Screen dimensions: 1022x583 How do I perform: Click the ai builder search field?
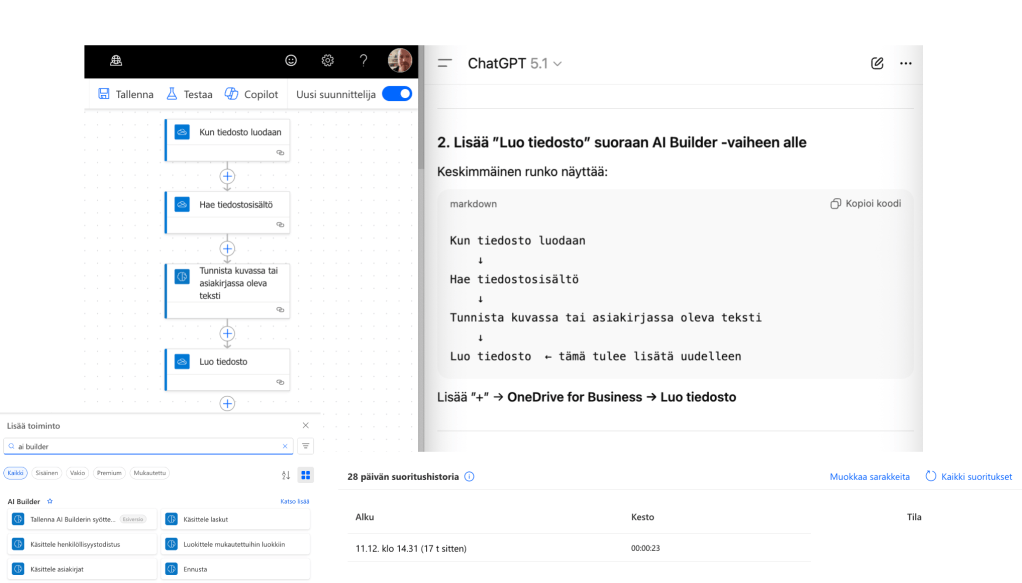click(x=145, y=446)
